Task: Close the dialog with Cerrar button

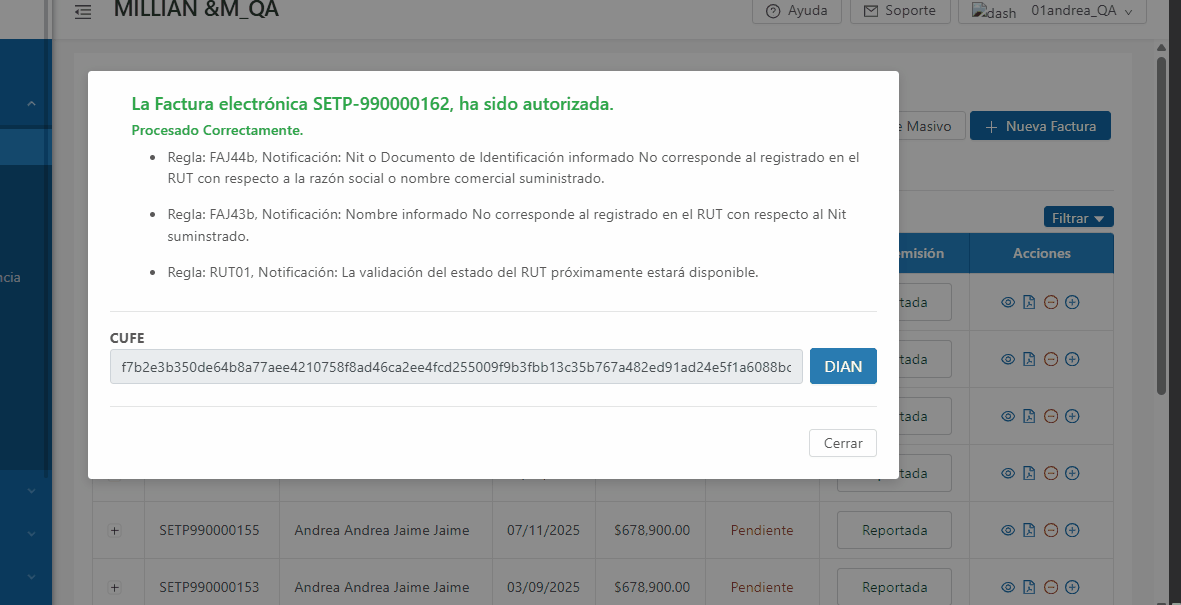Action: 842,443
